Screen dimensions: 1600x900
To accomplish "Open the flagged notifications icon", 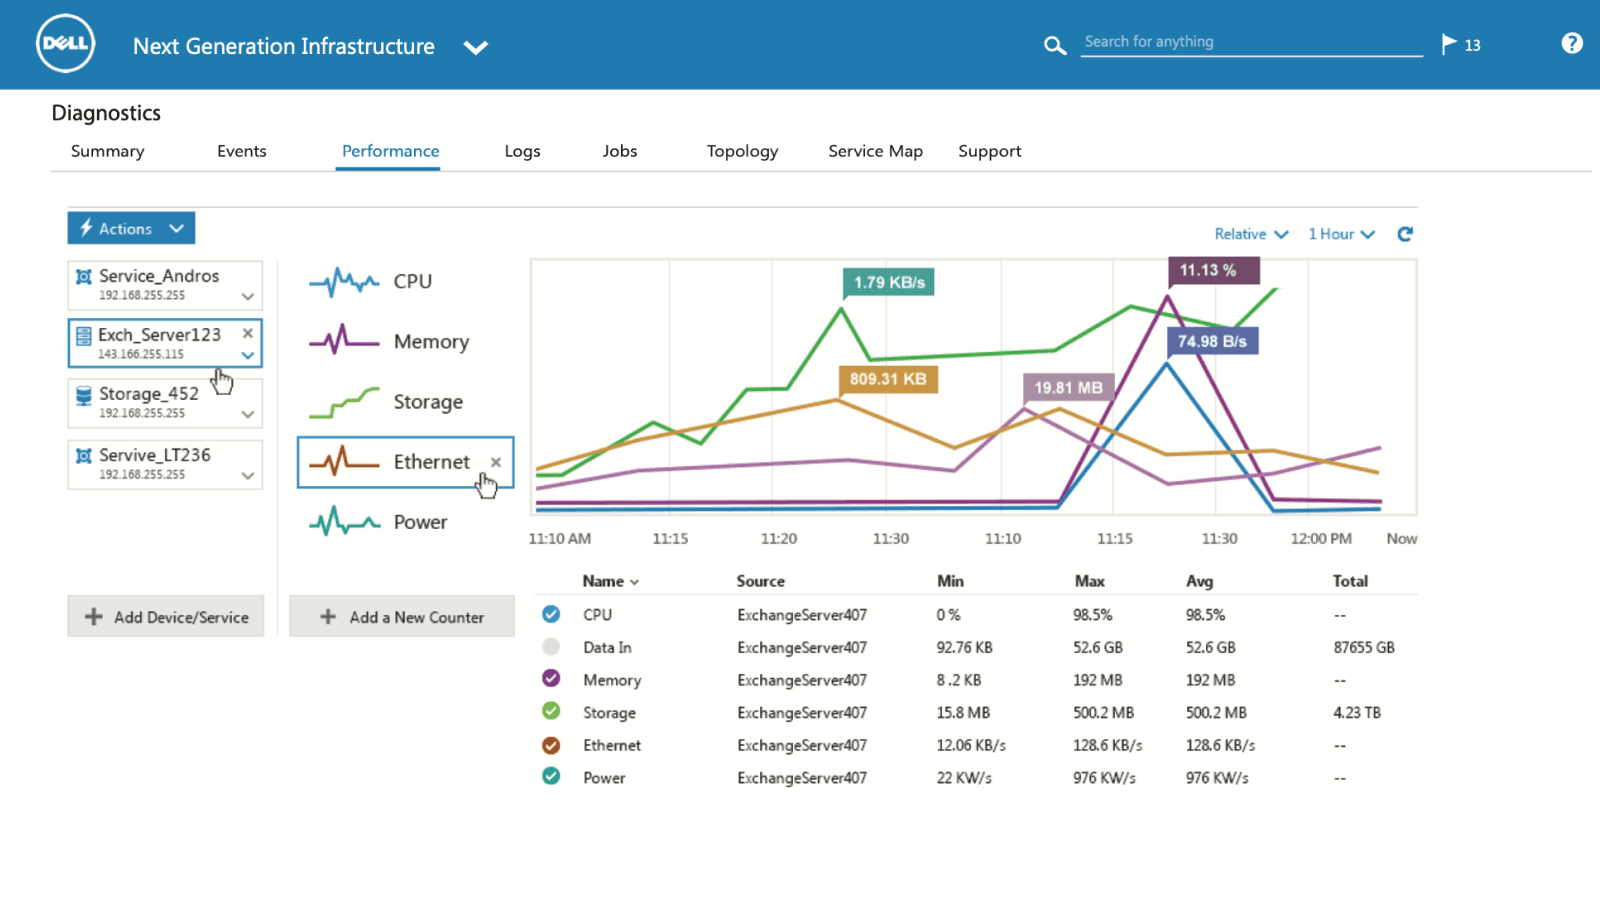I will [x=1449, y=44].
